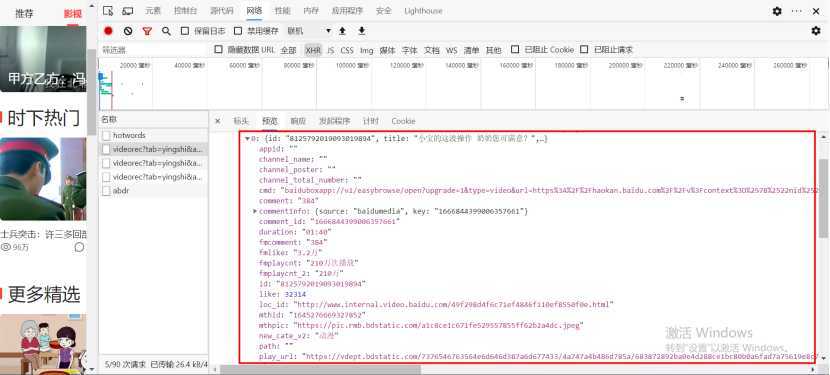Tick the 已阻止请求 checkbox
Screen dimensions: 830x375
(x=584, y=49)
